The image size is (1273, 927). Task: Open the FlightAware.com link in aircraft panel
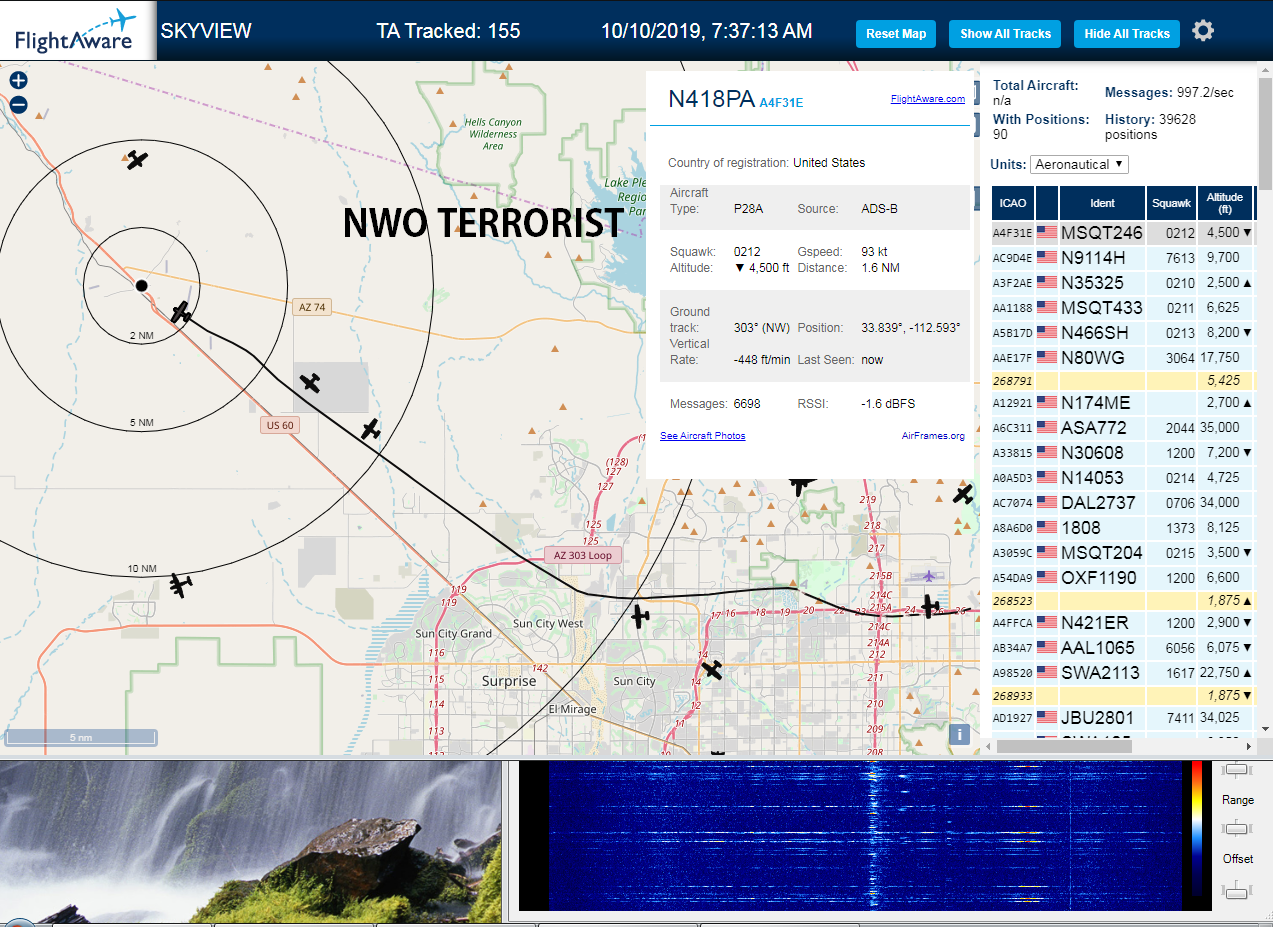pyautogui.click(x=927, y=99)
